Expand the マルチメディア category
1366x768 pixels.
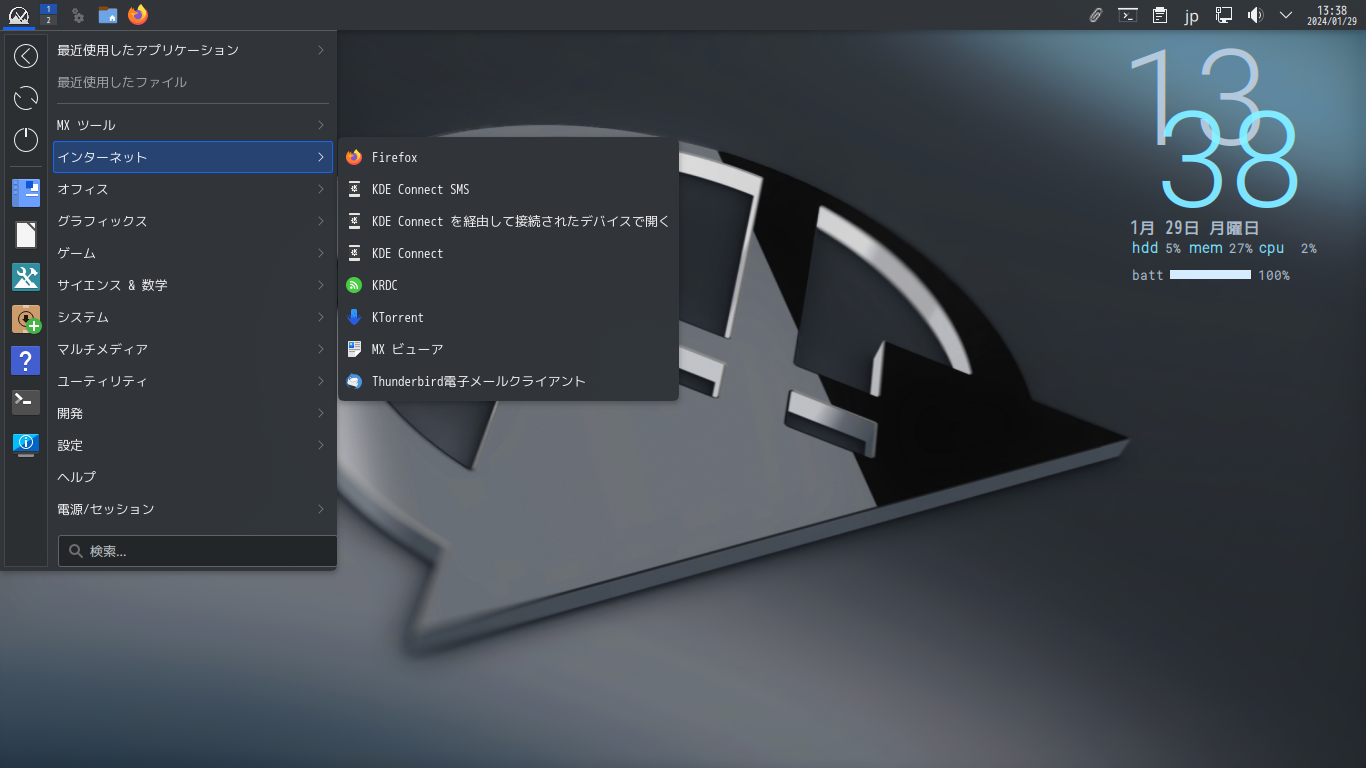click(193, 349)
